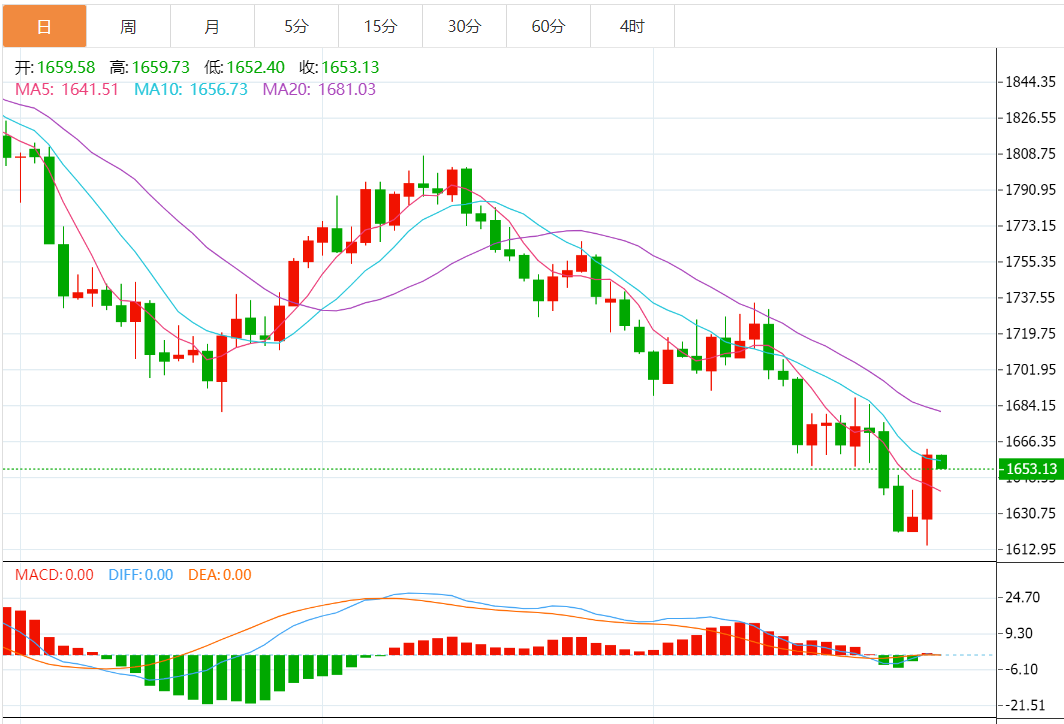The image size is (1064, 724).
Task: Open the 5分 timeframe tab
Action: 297,26
